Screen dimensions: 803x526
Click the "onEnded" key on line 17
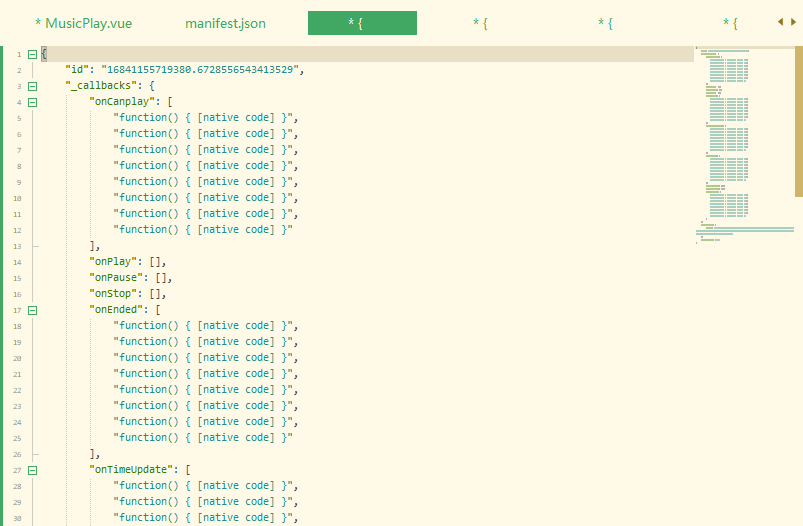point(116,309)
